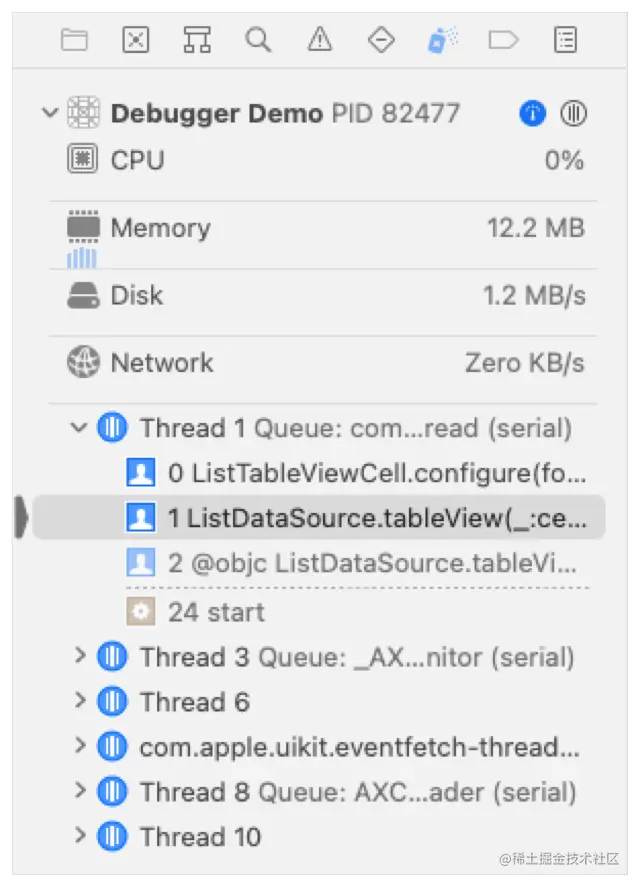Open the Project navigator folder icon
This screenshot has height=887, width=640.
pos(73,40)
